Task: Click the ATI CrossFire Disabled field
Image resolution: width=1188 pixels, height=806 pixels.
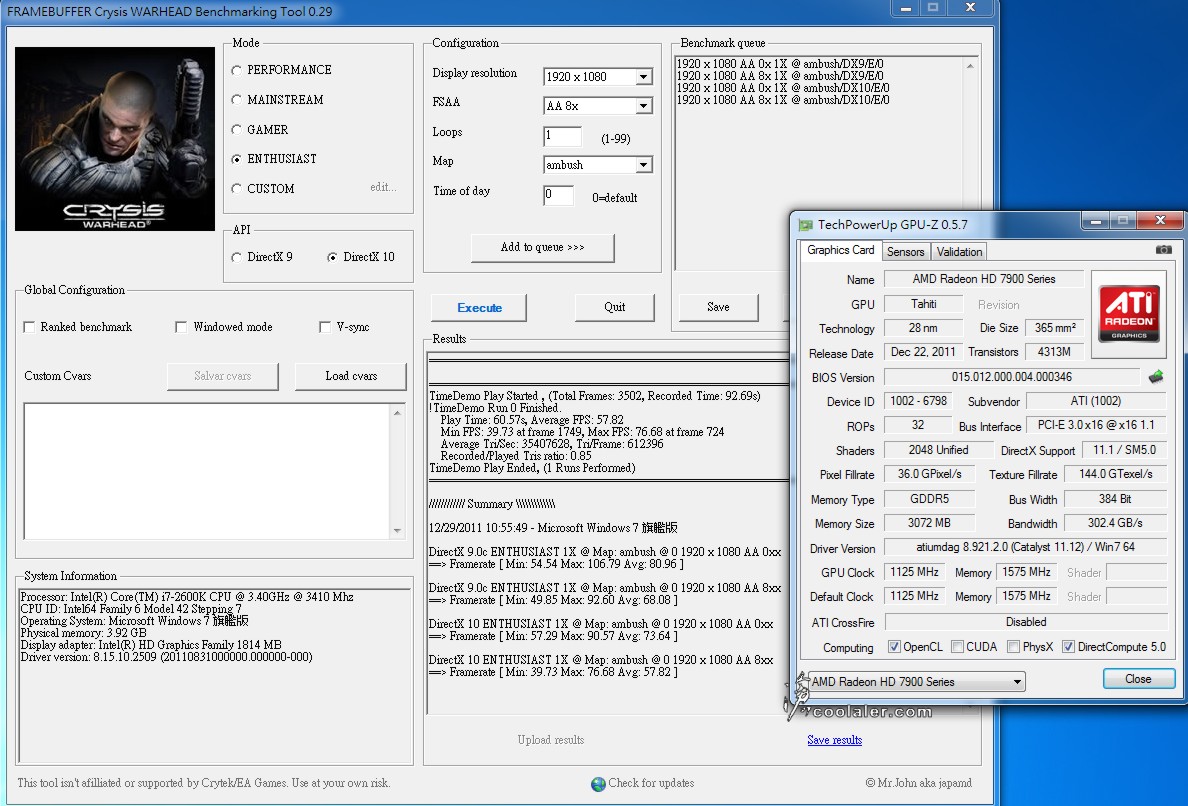Action: tap(1025, 622)
